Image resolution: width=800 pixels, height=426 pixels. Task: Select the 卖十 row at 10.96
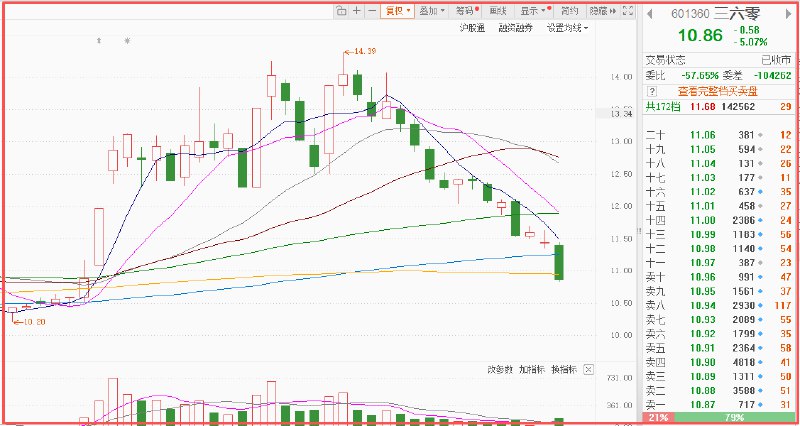click(718, 277)
